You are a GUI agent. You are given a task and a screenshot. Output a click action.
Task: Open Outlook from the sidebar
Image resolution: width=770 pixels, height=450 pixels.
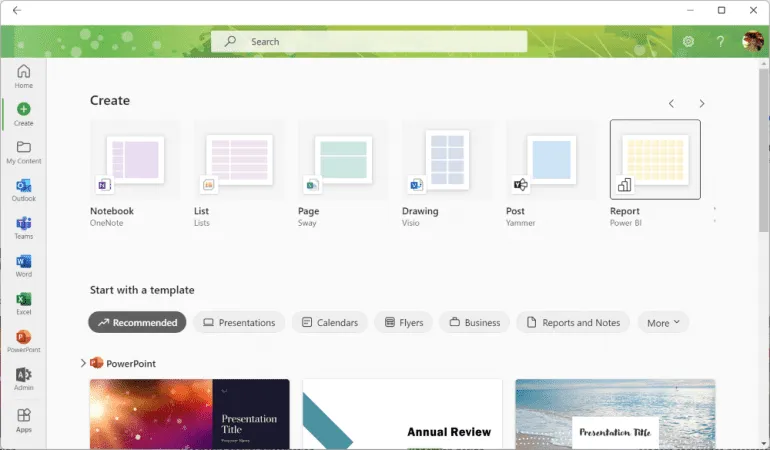[x=23, y=190]
